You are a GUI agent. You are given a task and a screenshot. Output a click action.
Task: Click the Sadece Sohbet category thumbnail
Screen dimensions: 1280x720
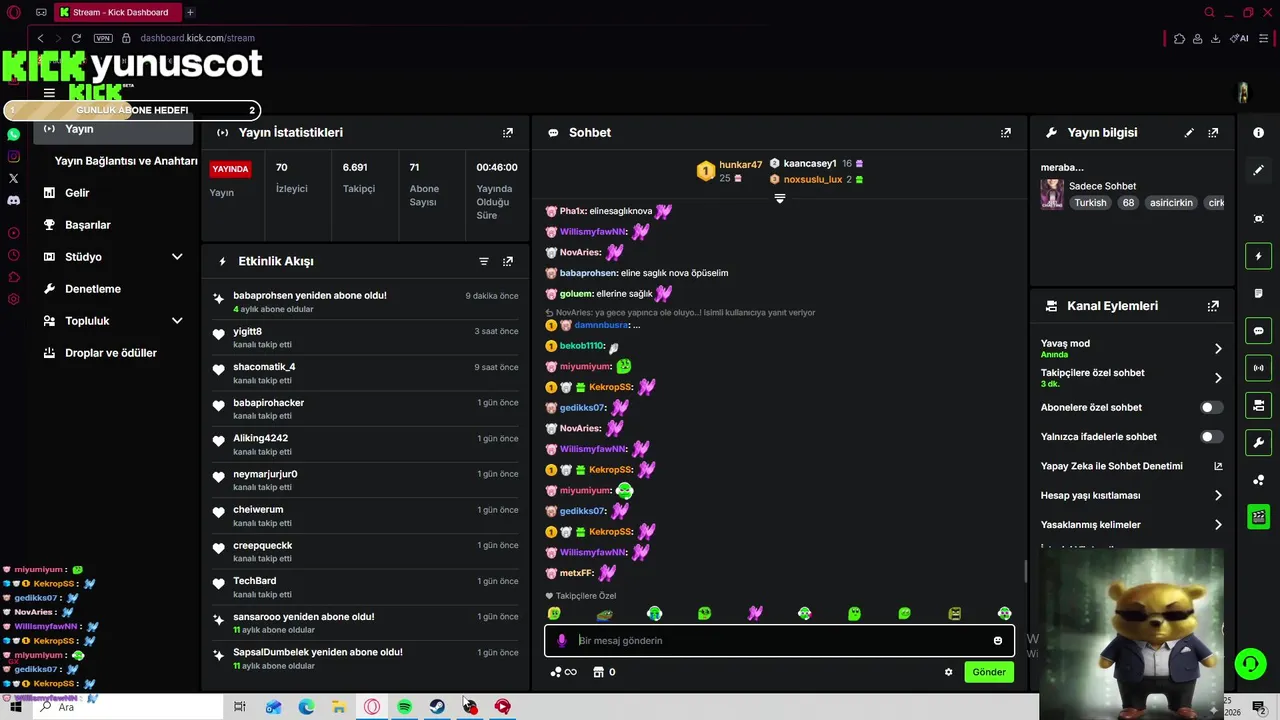(x=1052, y=194)
